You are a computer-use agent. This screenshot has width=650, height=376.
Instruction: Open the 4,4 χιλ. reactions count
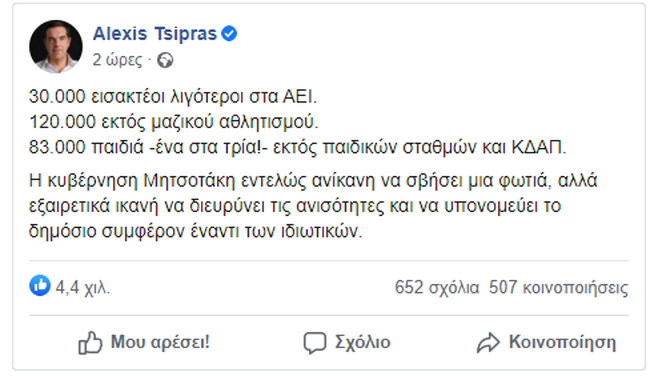(83, 287)
